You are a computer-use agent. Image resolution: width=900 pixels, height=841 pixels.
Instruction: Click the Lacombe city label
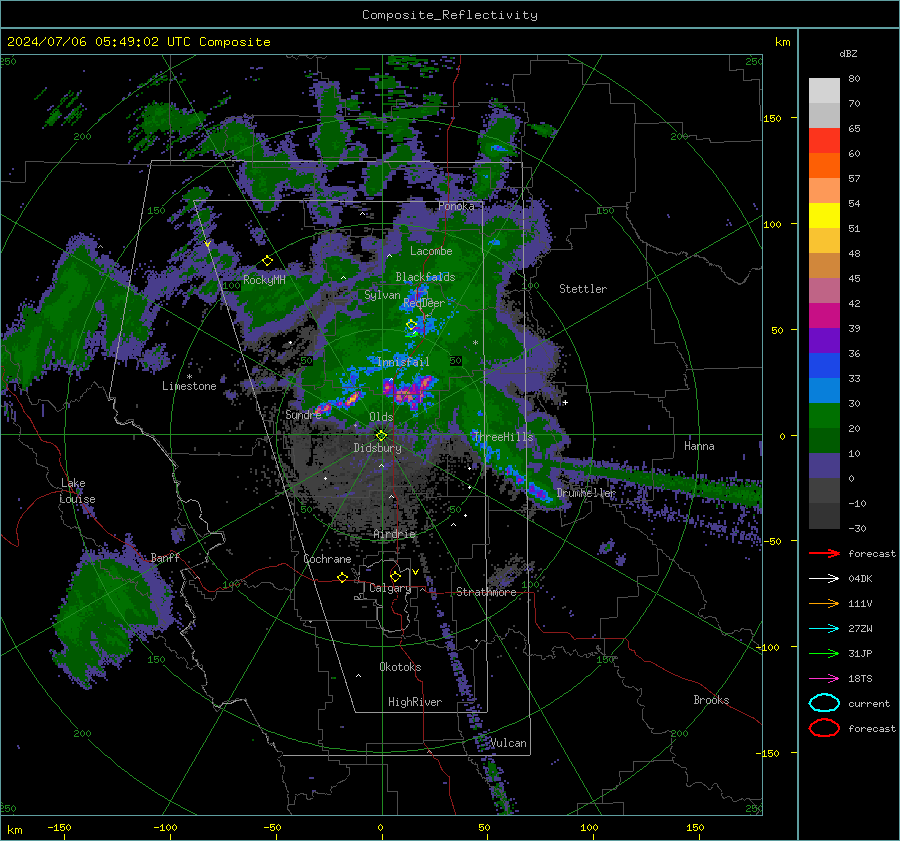point(431,251)
